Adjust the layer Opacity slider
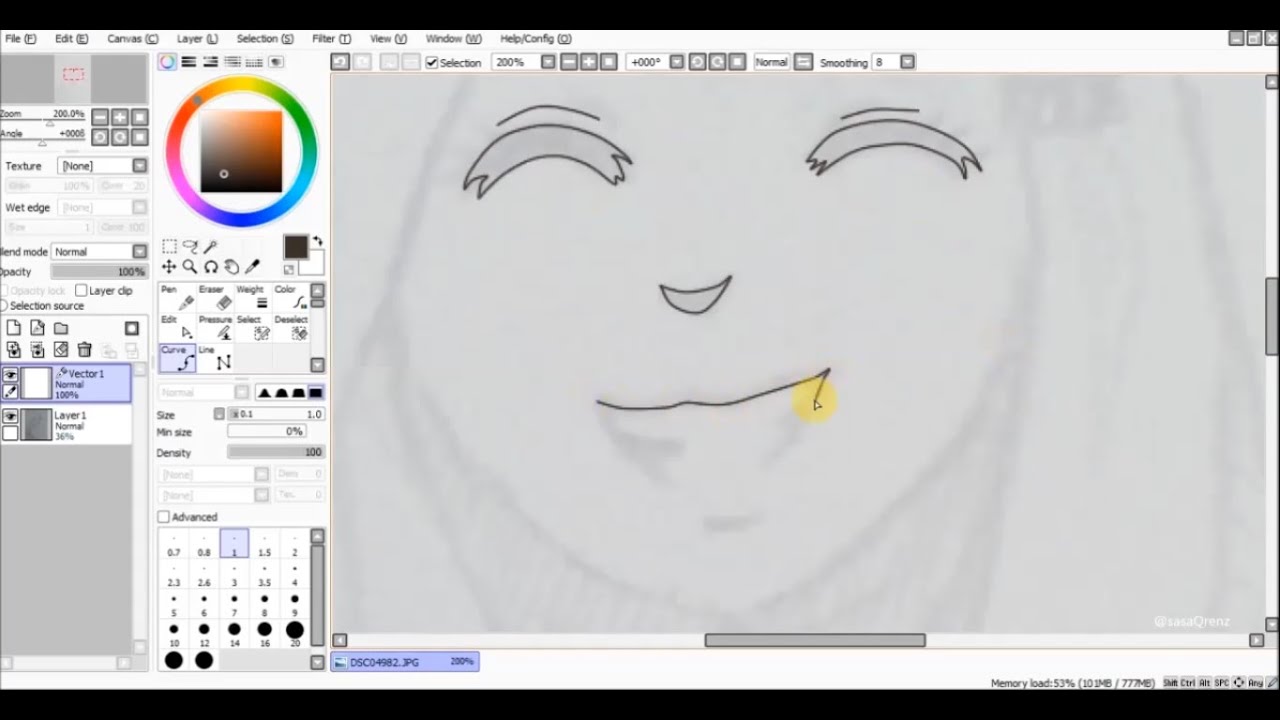 coord(99,272)
